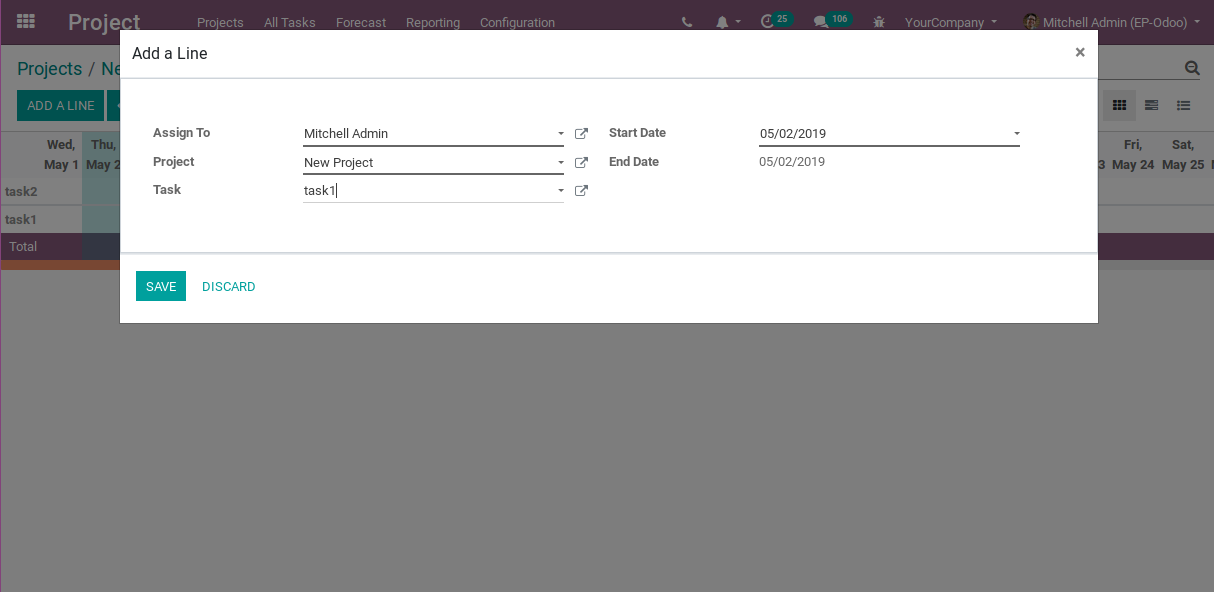Open the Start Date picker arrow
1214x592 pixels.
tap(1016, 134)
